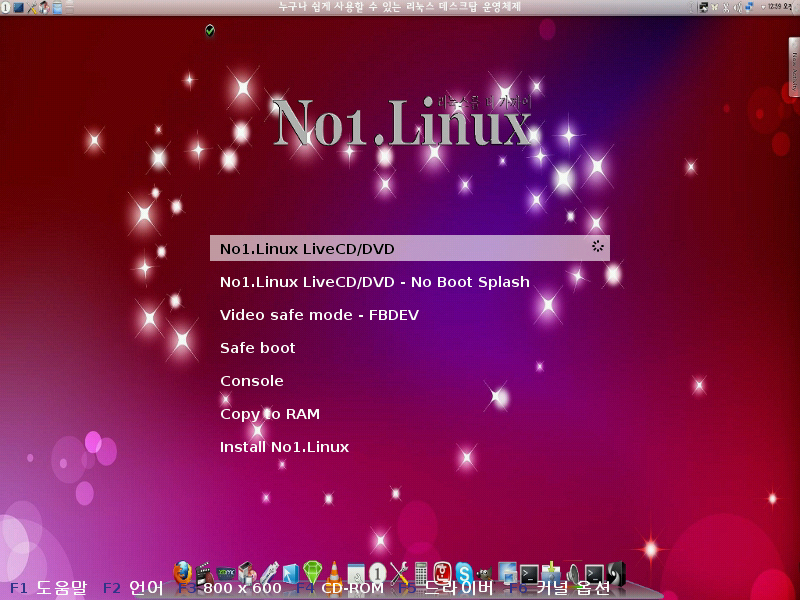Launch the calculator from the dock
800x600 pixels.
coord(420,572)
